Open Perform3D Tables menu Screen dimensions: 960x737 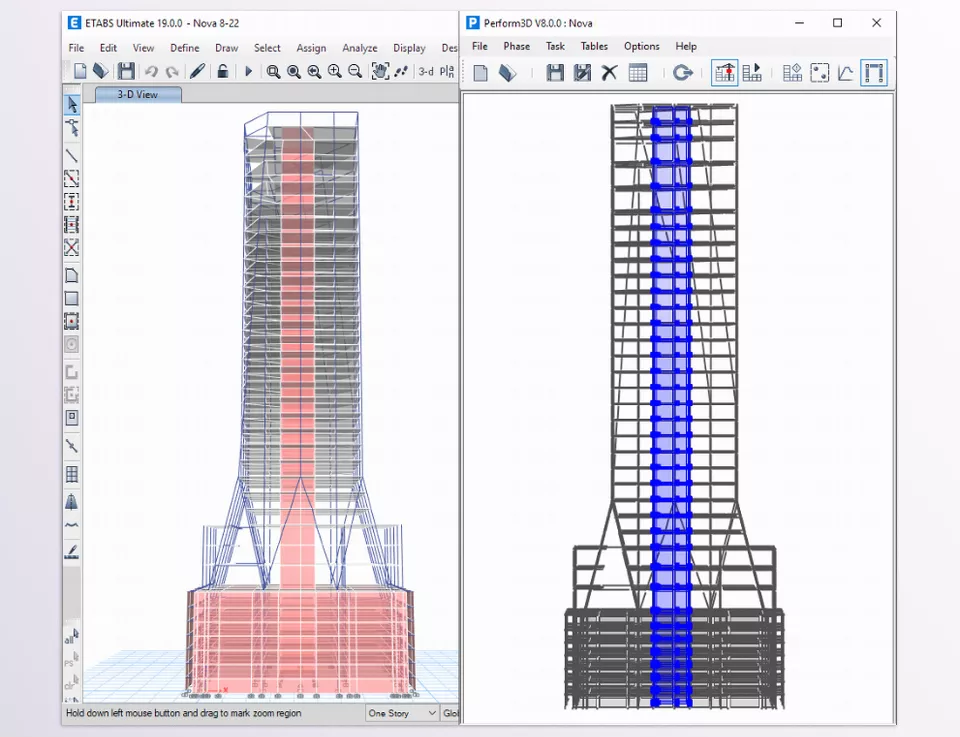click(594, 47)
